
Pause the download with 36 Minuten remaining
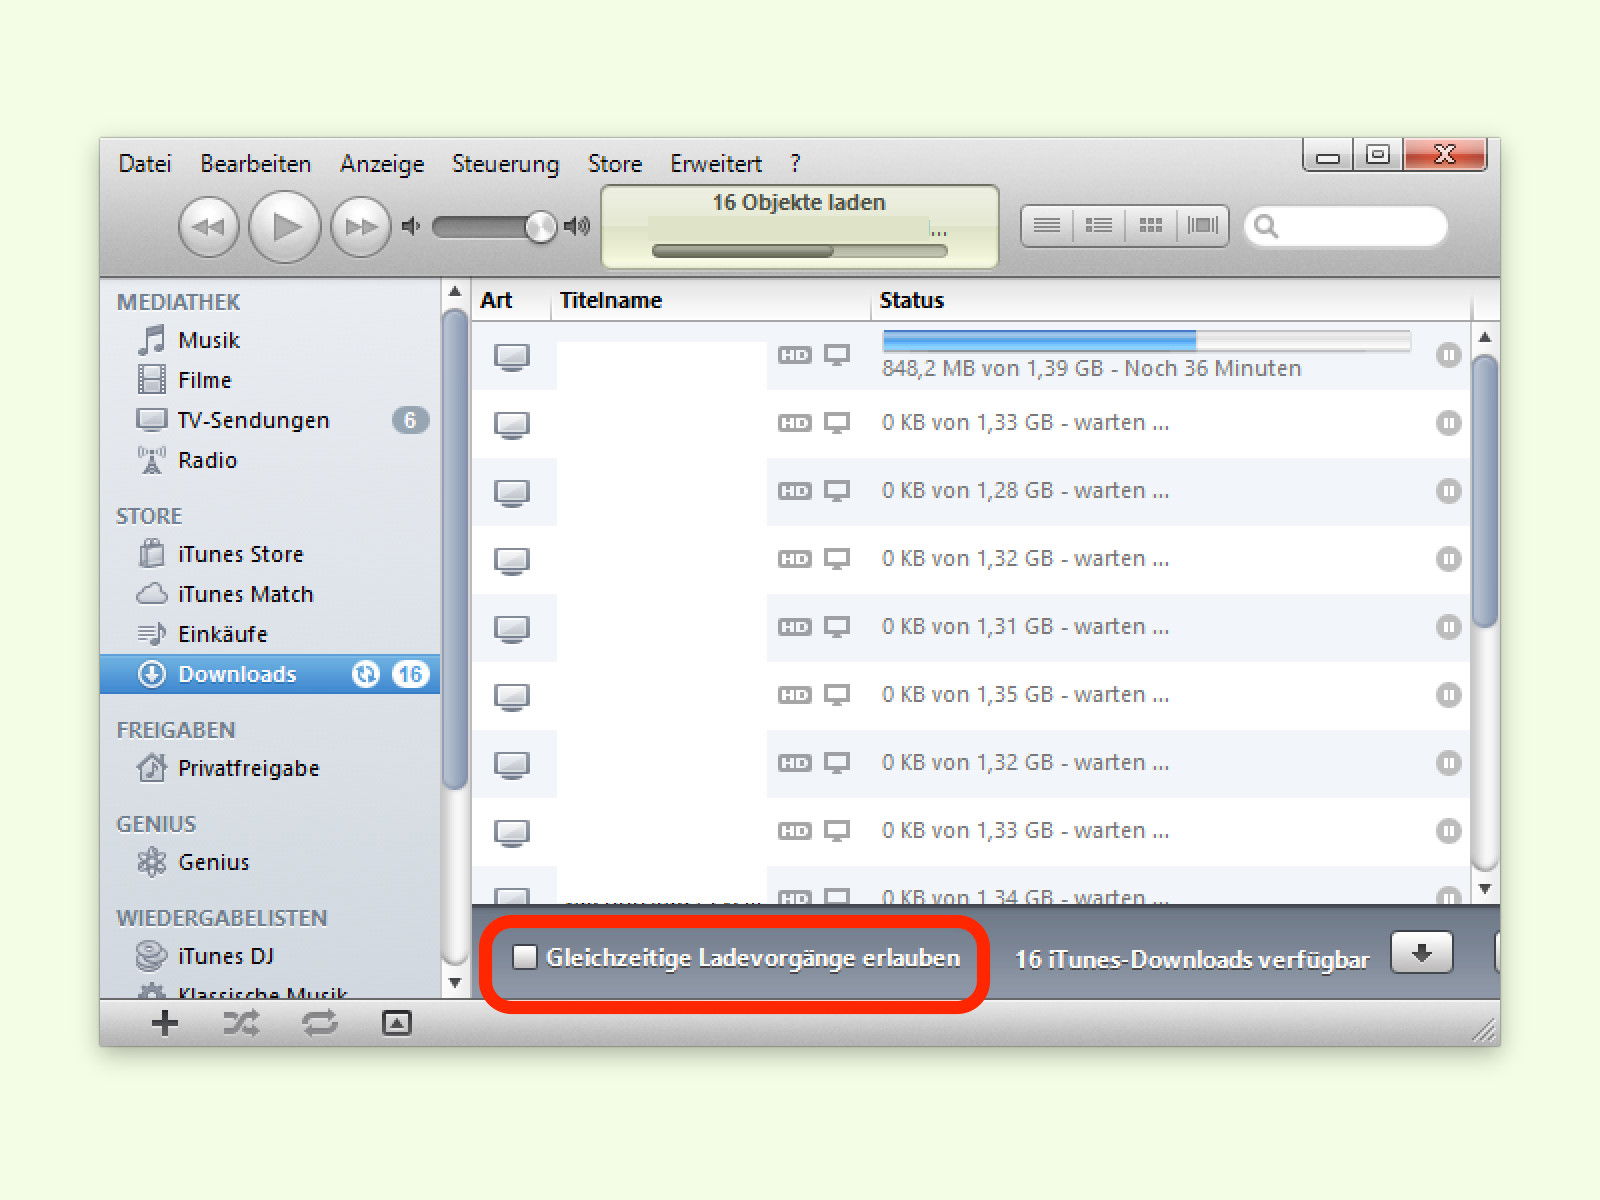(x=1448, y=355)
